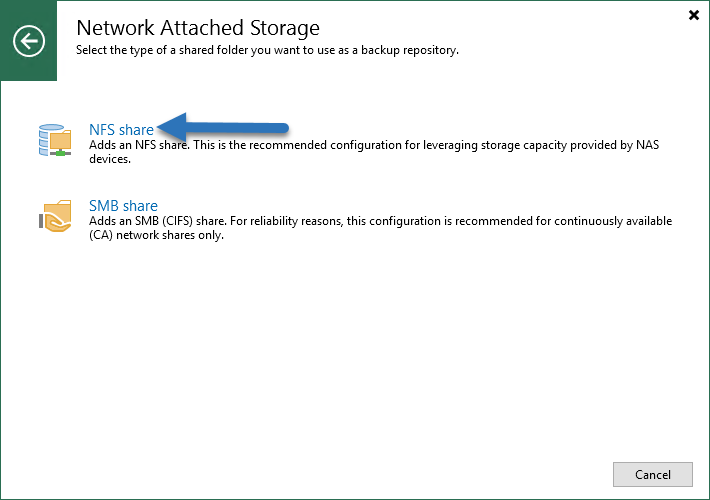Image resolution: width=710 pixels, height=500 pixels.
Task: Click the word 'devices.' under NFS share
Action: click(110, 159)
